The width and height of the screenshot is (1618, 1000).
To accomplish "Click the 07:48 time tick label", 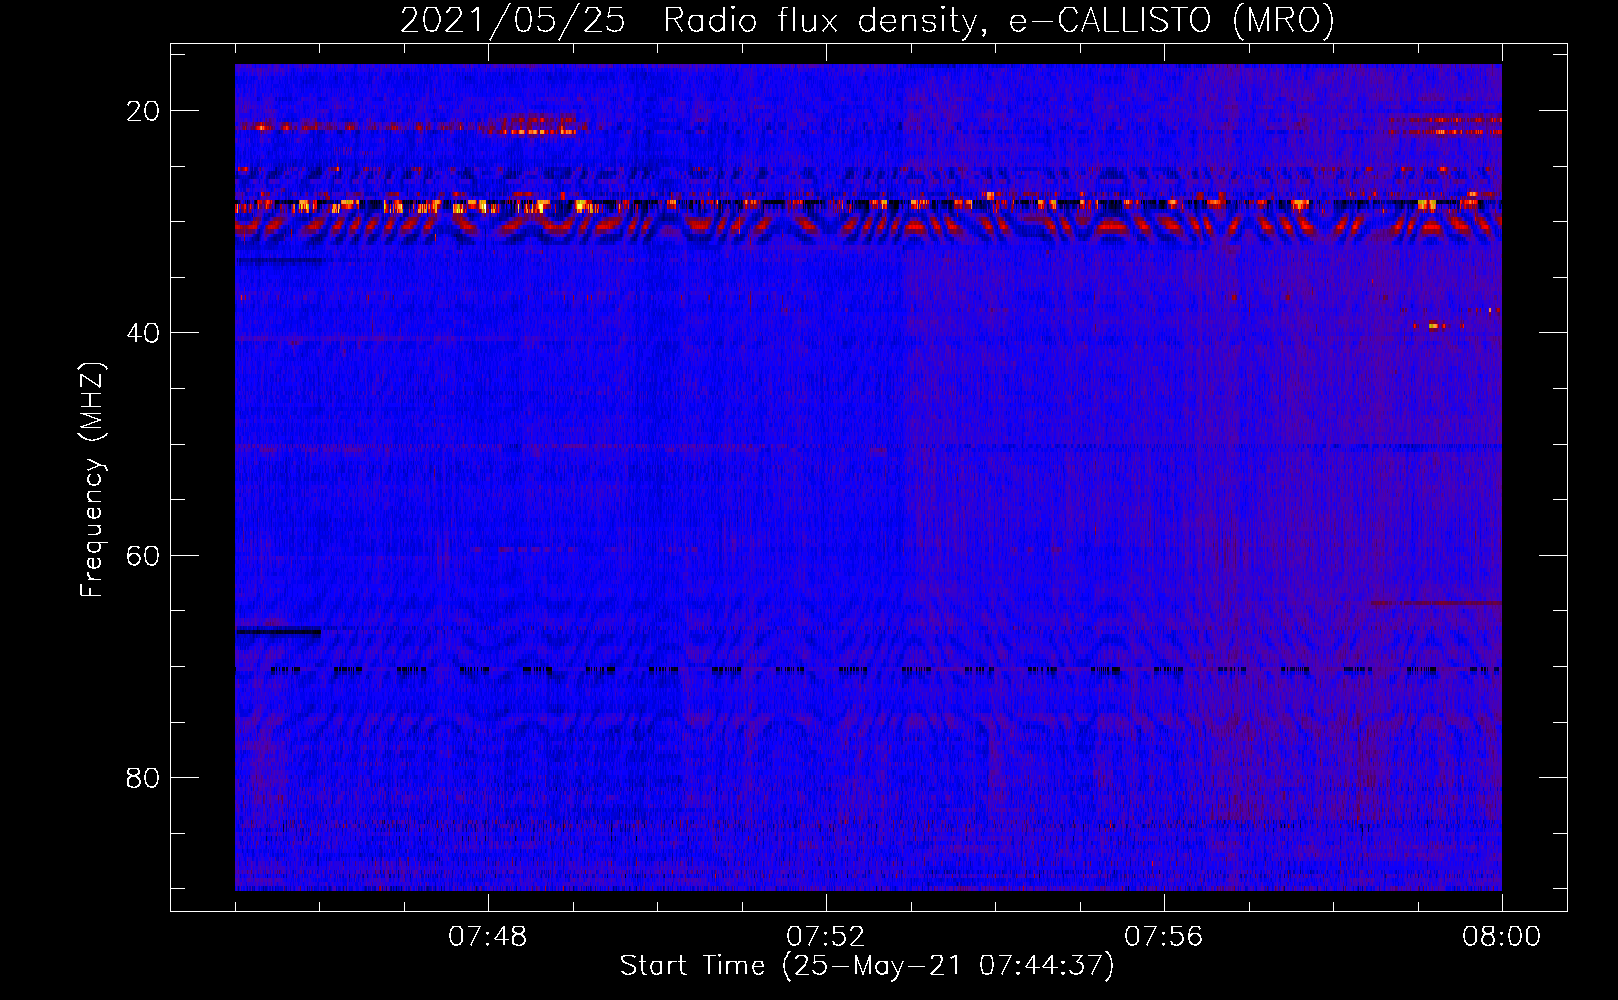I will 488,937.
